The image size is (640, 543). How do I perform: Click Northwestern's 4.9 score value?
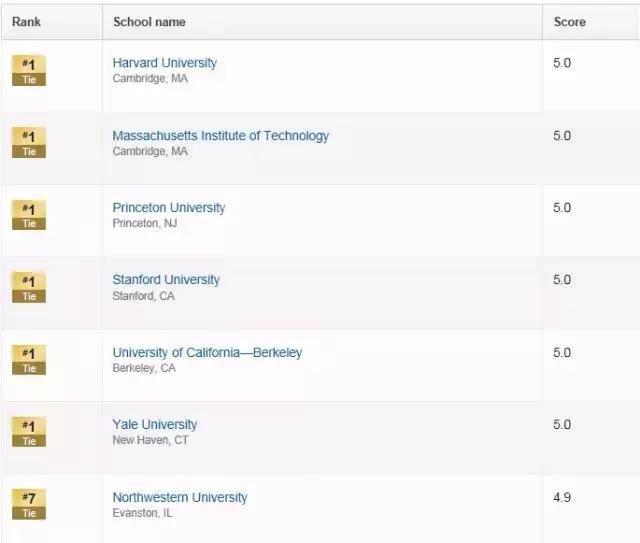pyautogui.click(x=562, y=497)
